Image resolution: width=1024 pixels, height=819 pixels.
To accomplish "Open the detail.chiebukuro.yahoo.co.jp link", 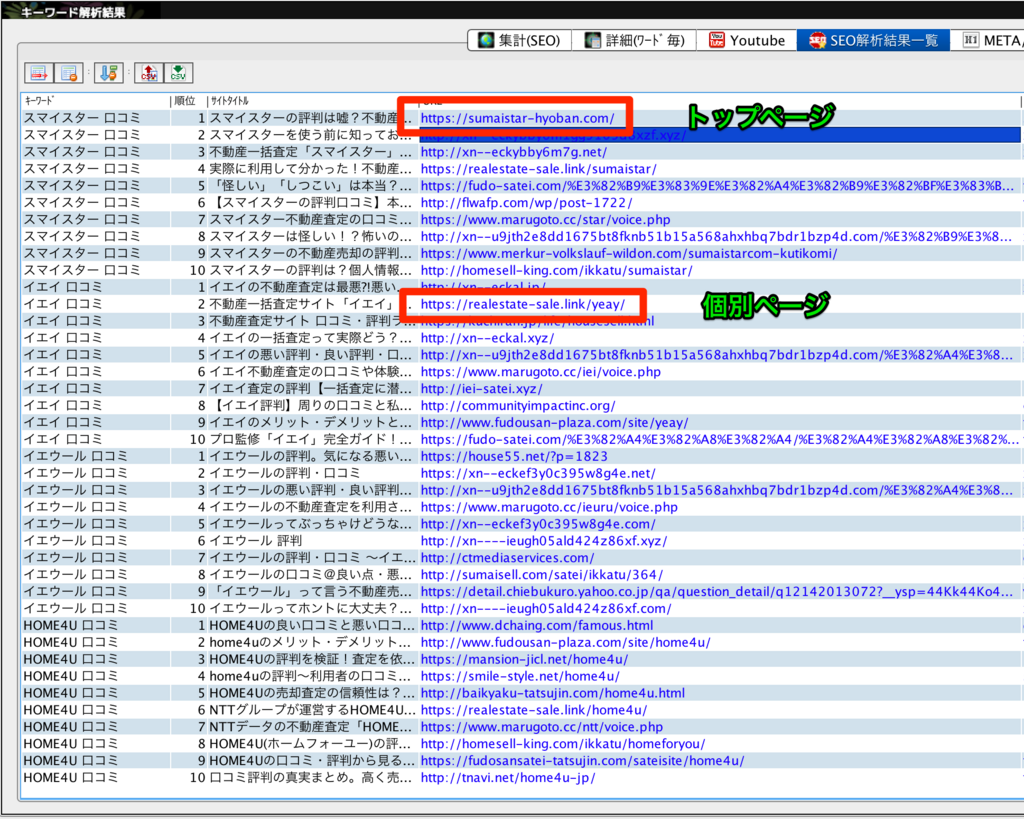I will 716,592.
